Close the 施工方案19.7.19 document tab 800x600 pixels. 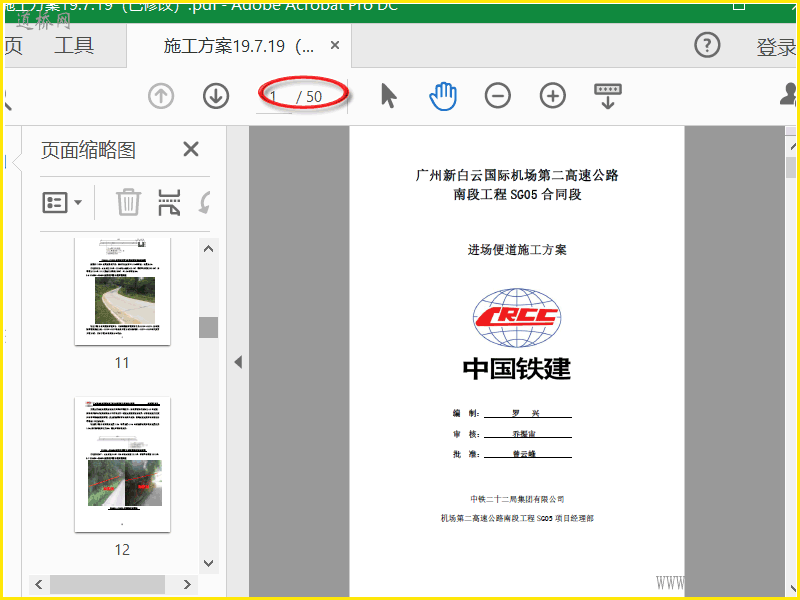point(335,45)
